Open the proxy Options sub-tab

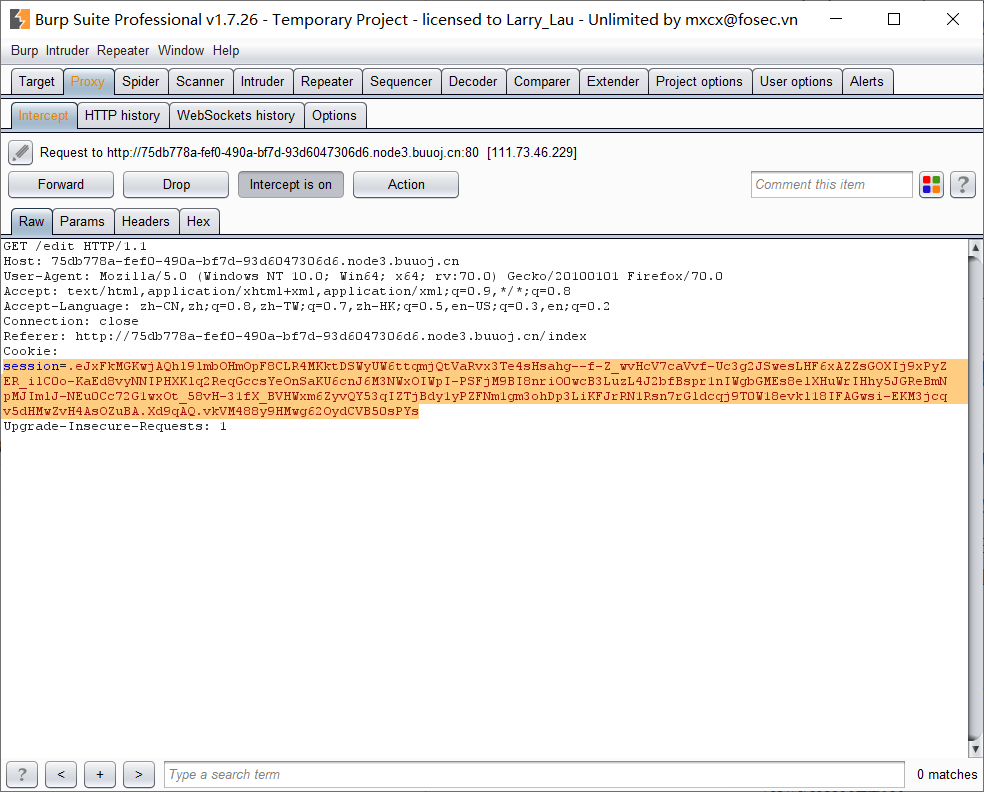[x=334, y=115]
